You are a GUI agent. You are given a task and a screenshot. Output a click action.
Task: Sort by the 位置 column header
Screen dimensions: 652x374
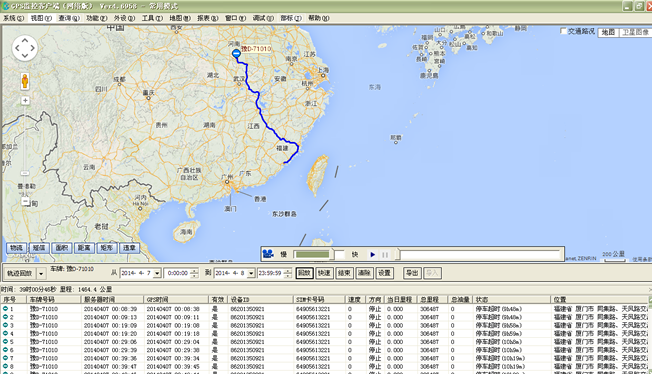(600, 300)
